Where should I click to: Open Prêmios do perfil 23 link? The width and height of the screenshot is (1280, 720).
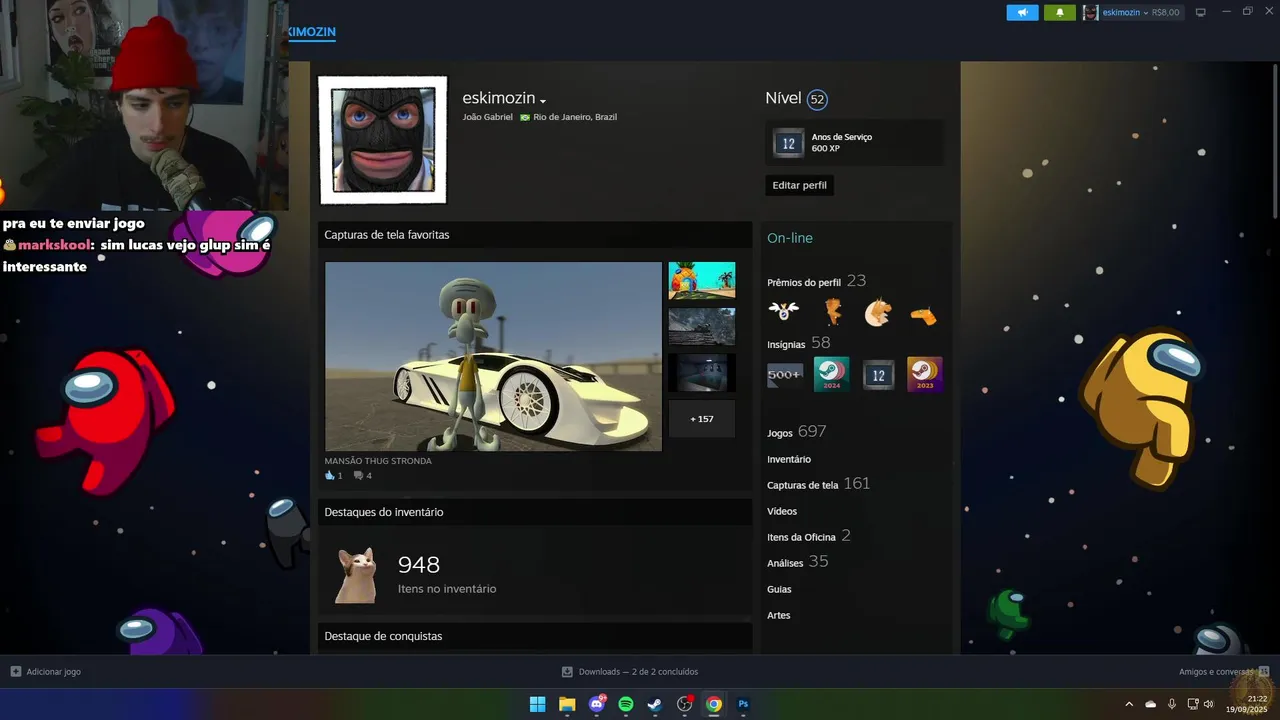[x=816, y=281]
